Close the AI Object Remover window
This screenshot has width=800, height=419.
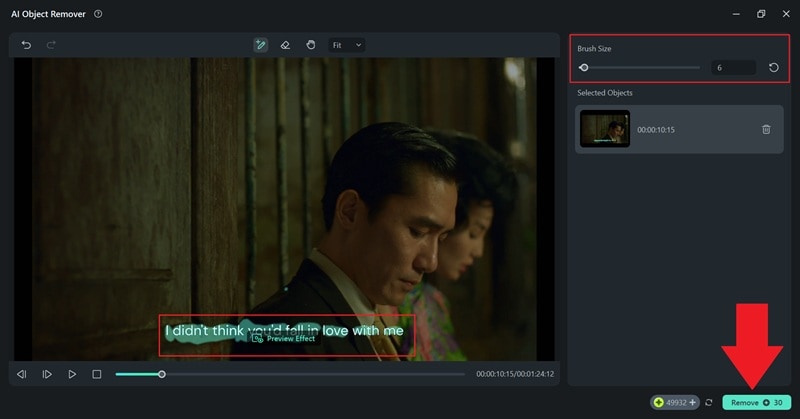click(x=786, y=14)
